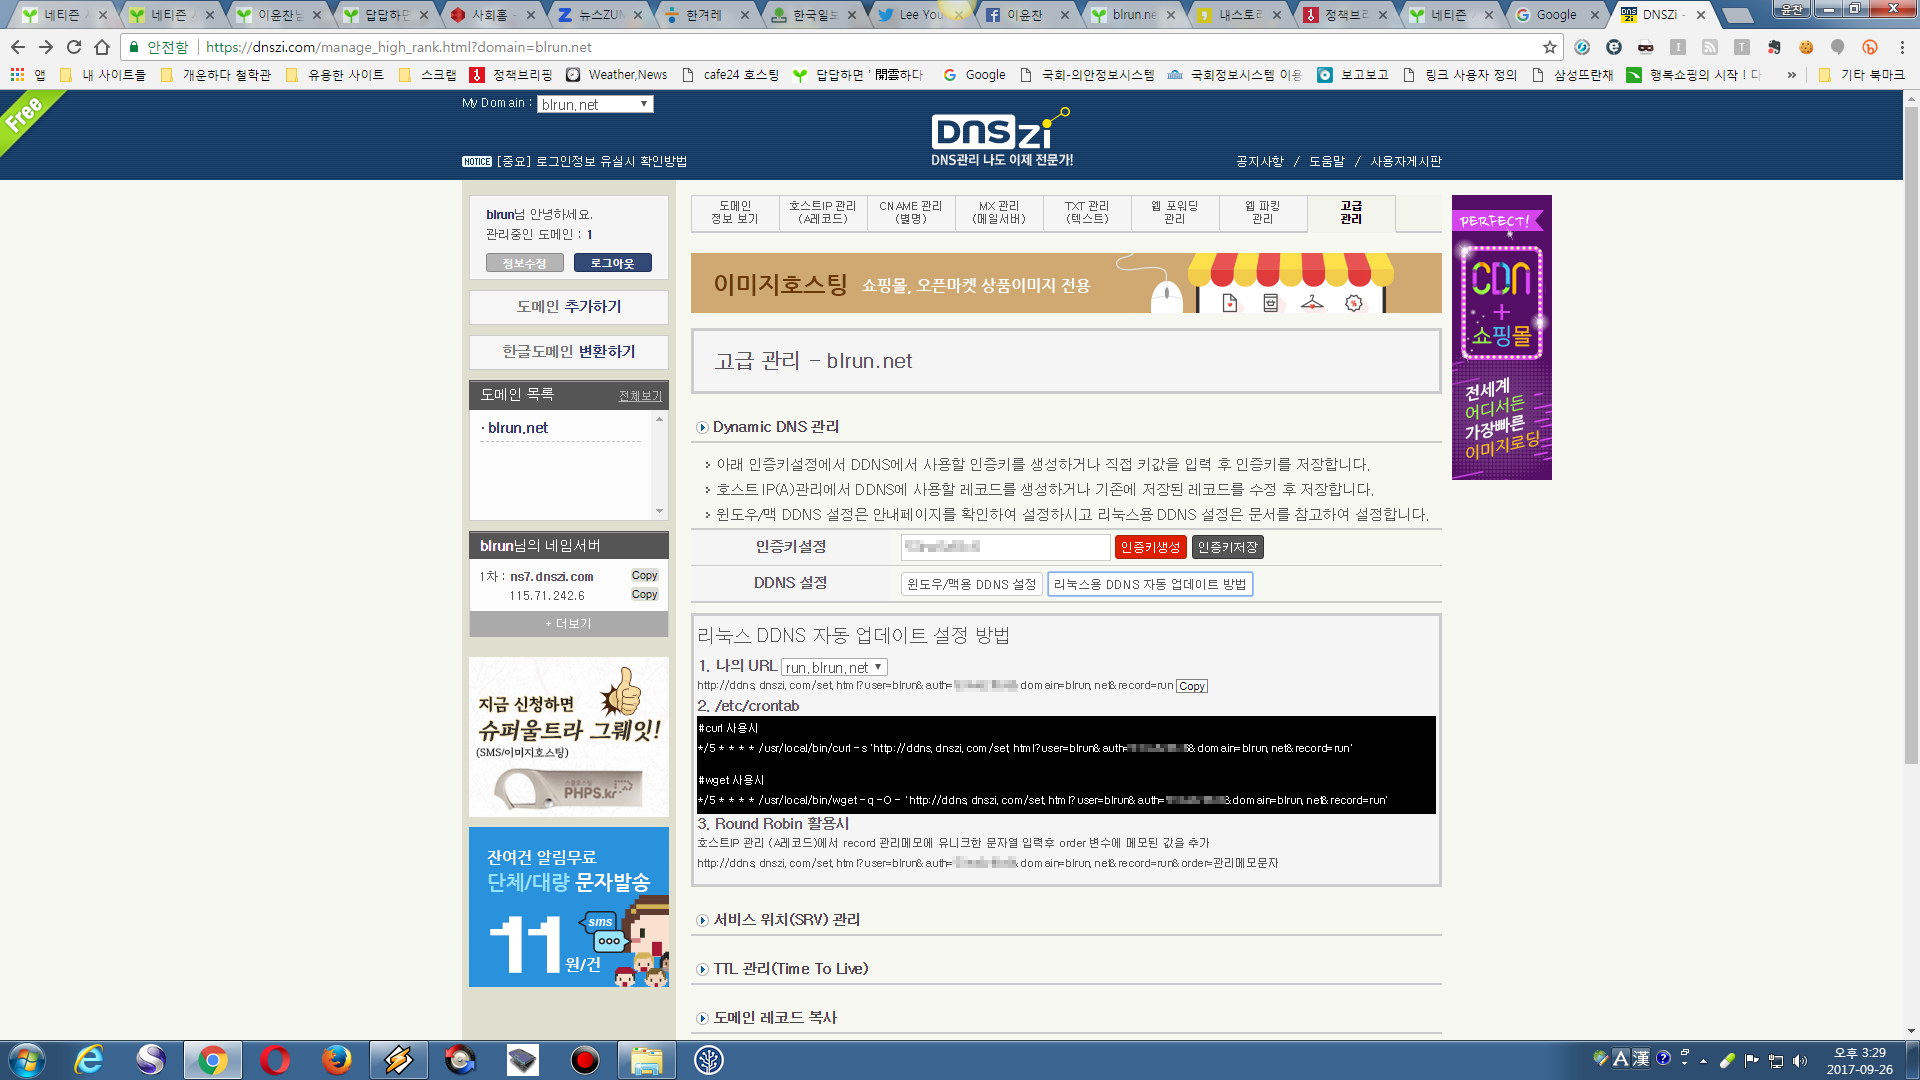This screenshot has width=1920, height=1080.
Task: Switch to CNAME 관리 (별명) tab
Action: 911,213
